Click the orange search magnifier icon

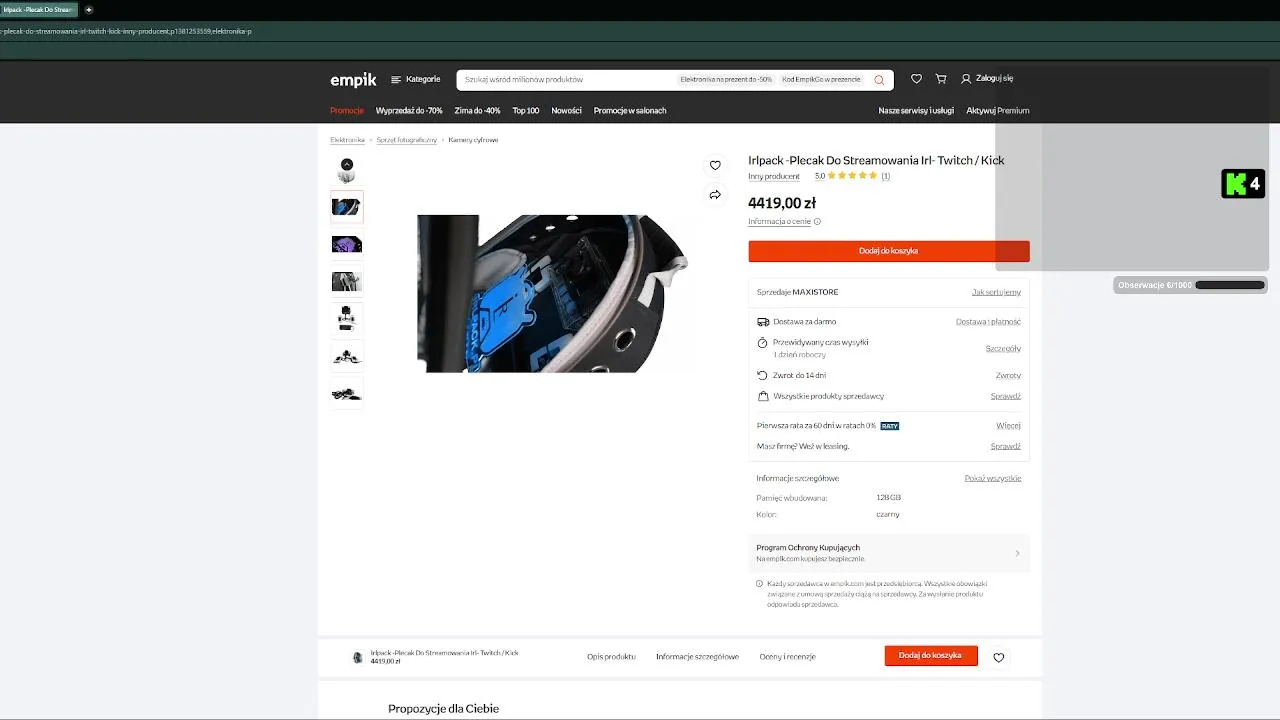[879, 80]
